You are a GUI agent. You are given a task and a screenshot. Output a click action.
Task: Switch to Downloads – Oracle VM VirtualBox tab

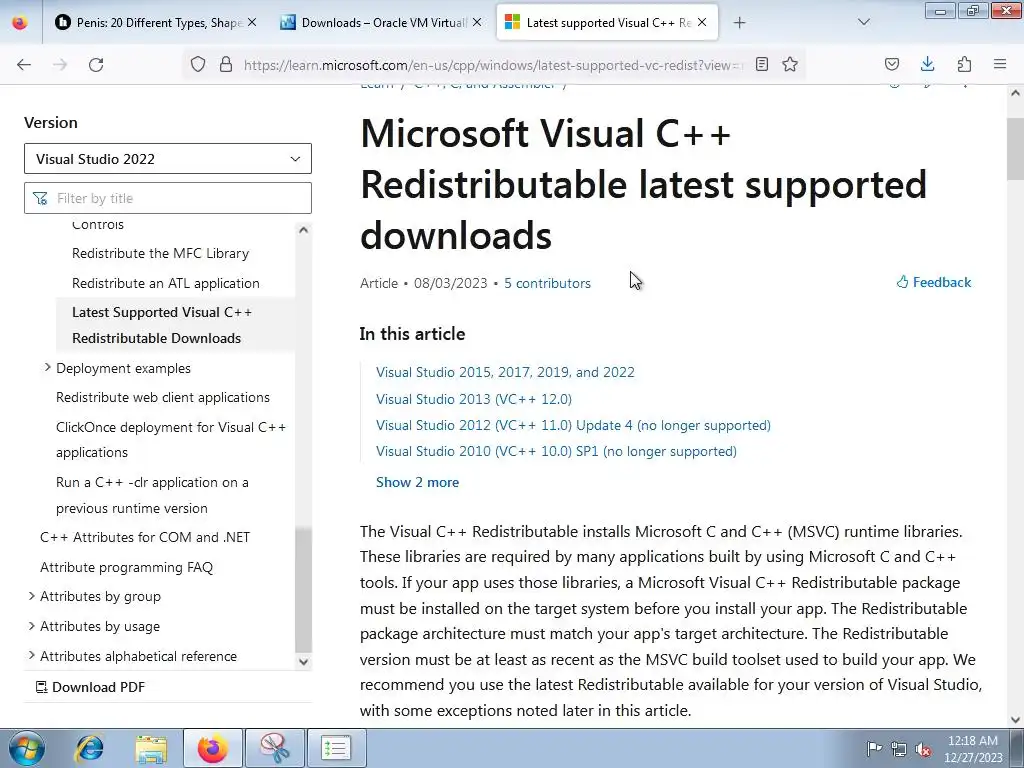pos(382,22)
